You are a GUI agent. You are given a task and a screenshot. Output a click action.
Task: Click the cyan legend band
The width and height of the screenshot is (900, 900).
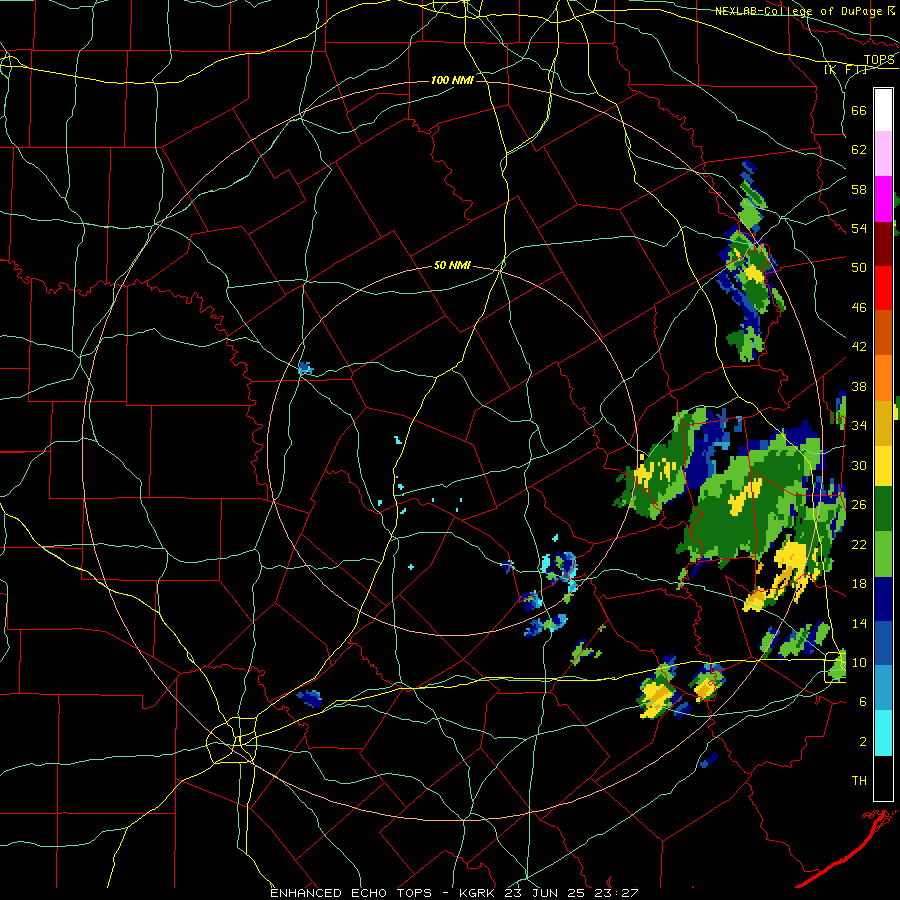(883, 733)
